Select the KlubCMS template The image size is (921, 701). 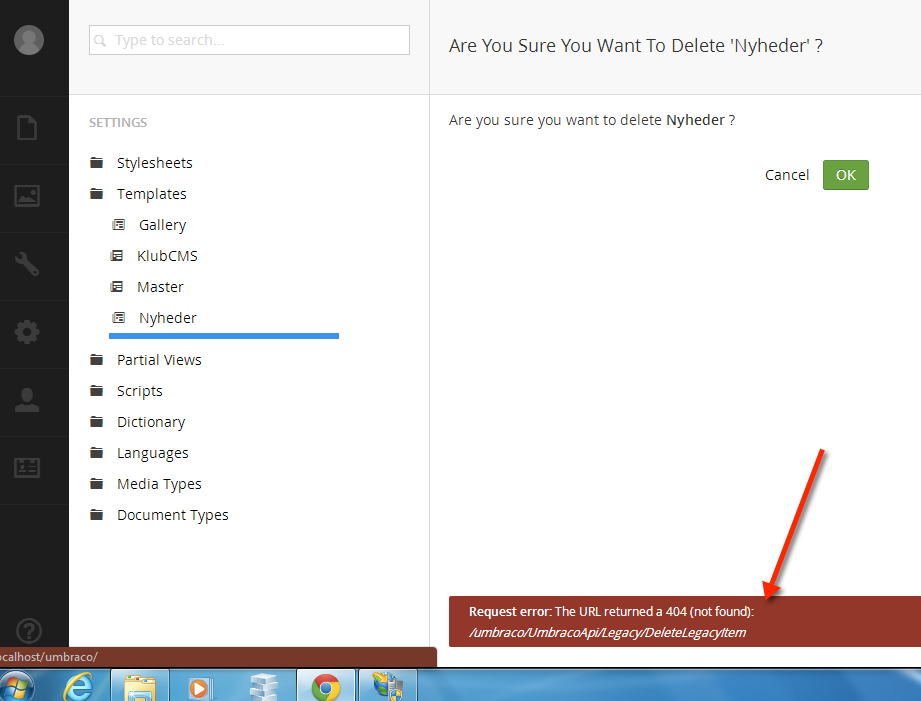click(x=167, y=256)
